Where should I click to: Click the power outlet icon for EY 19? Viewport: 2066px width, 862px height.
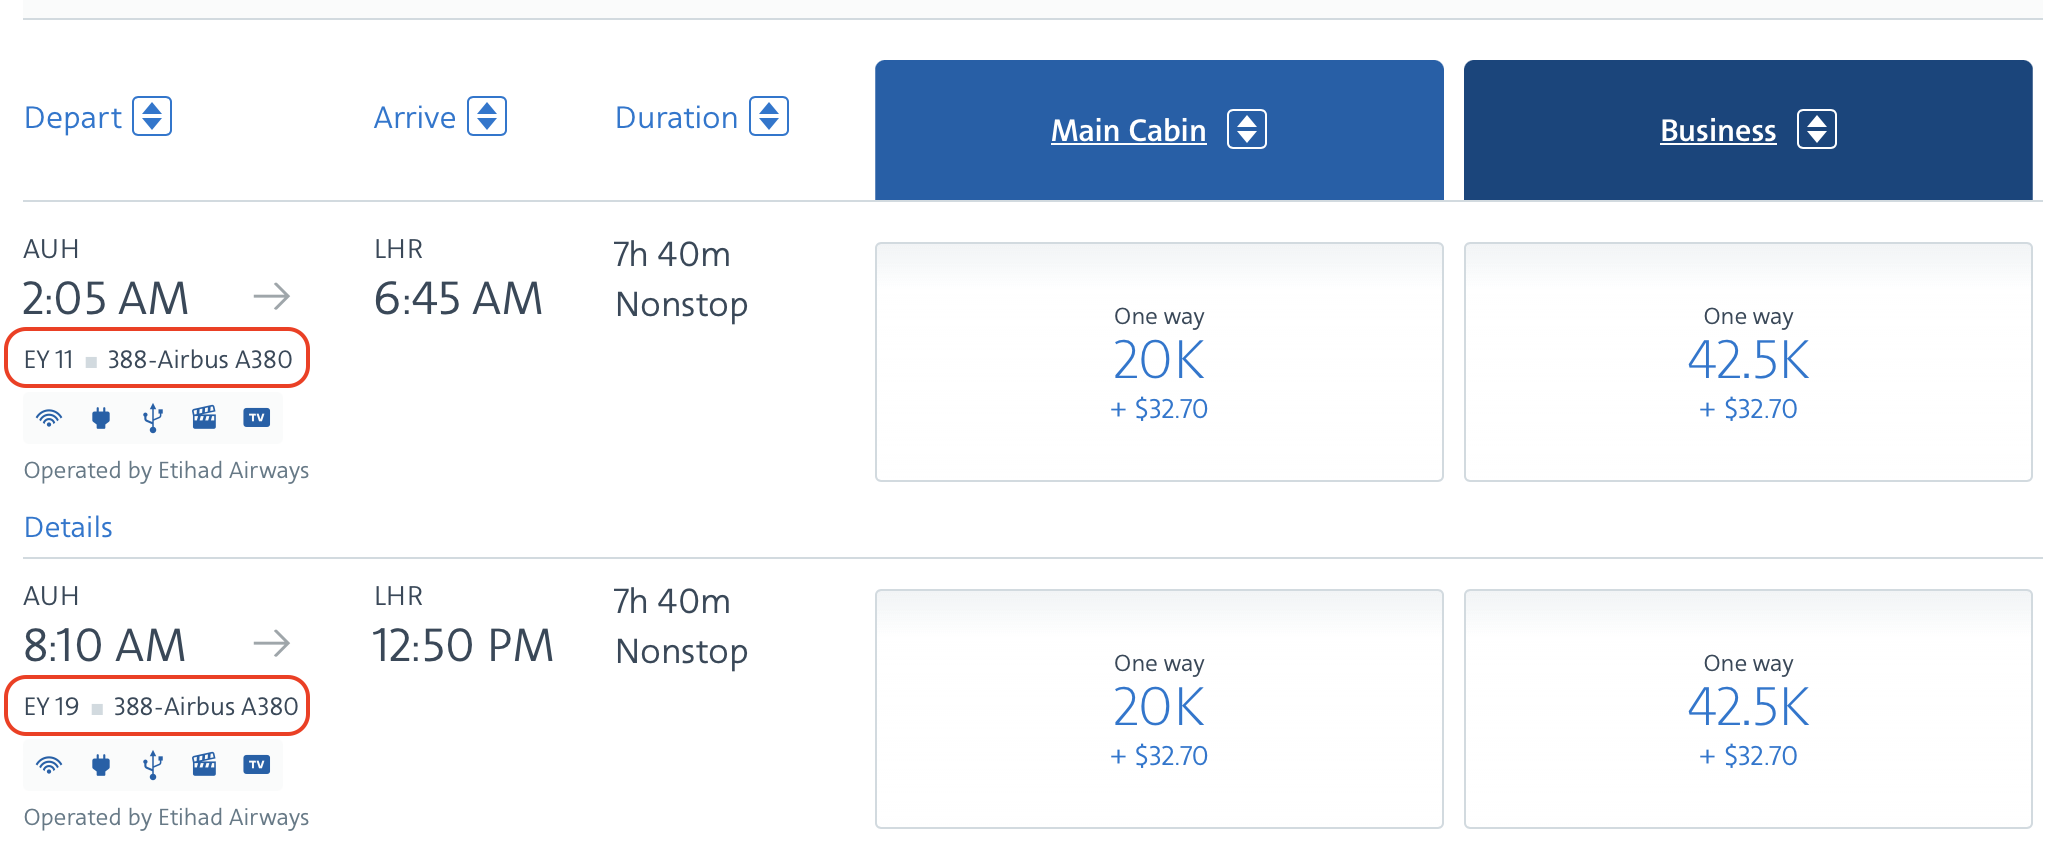(101, 765)
